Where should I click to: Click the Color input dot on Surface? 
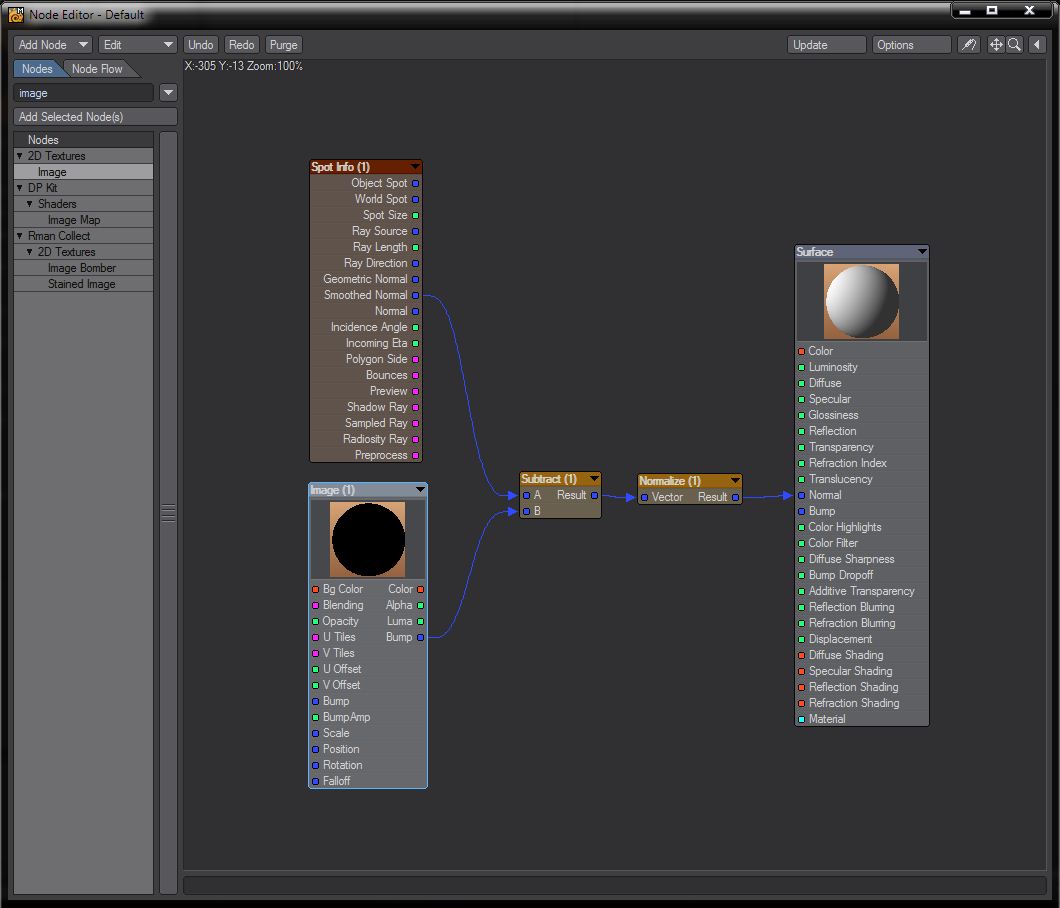pyautogui.click(x=802, y=351)
